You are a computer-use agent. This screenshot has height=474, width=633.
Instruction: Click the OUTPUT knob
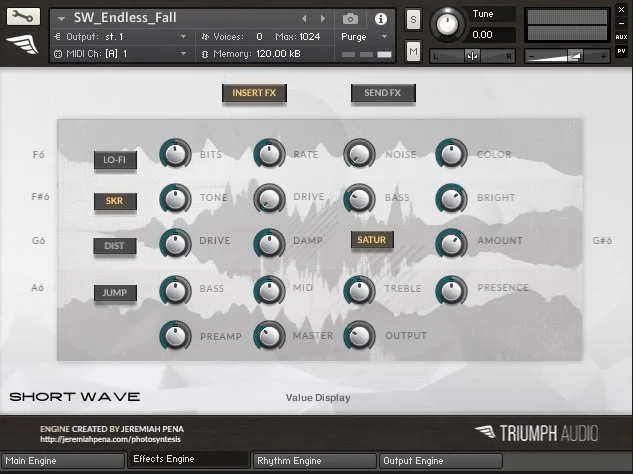[x=359, y=336]
